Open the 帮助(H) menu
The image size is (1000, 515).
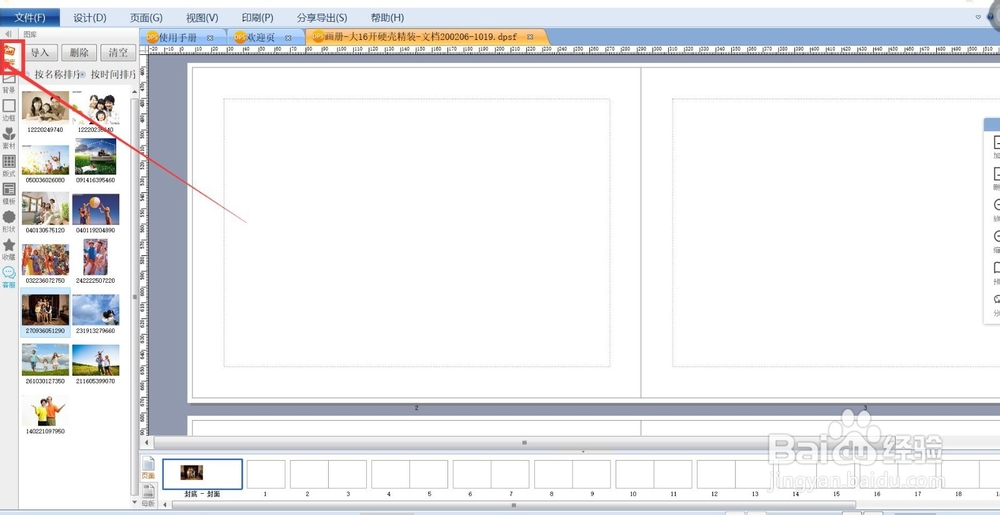click(387, 18)
